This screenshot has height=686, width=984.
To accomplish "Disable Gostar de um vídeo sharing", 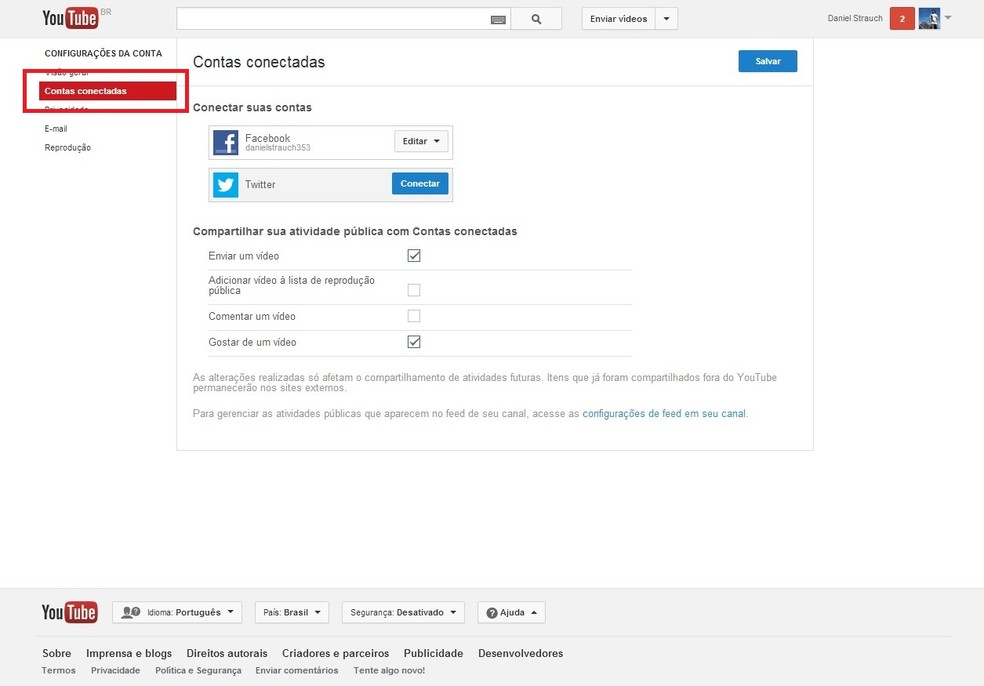I will pyautogui.click(x=413, y=341).
